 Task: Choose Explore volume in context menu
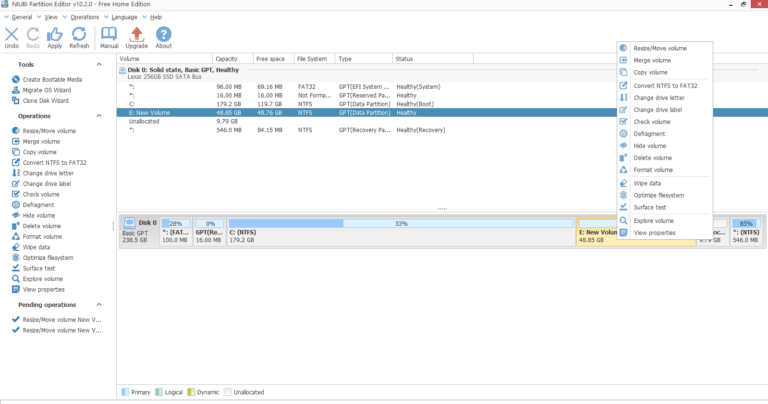click(664, 221)
